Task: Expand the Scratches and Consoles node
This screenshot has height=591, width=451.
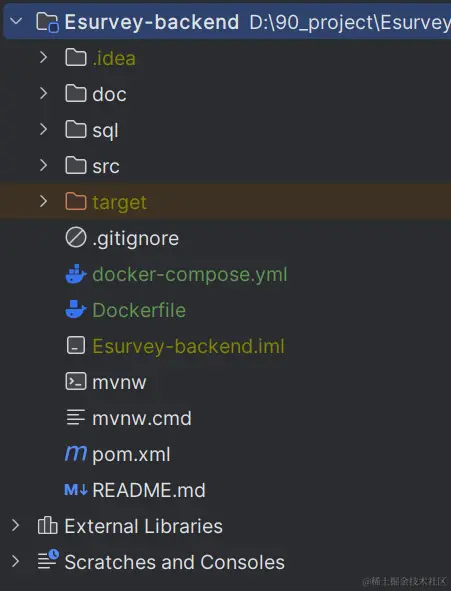Action: 15,561
